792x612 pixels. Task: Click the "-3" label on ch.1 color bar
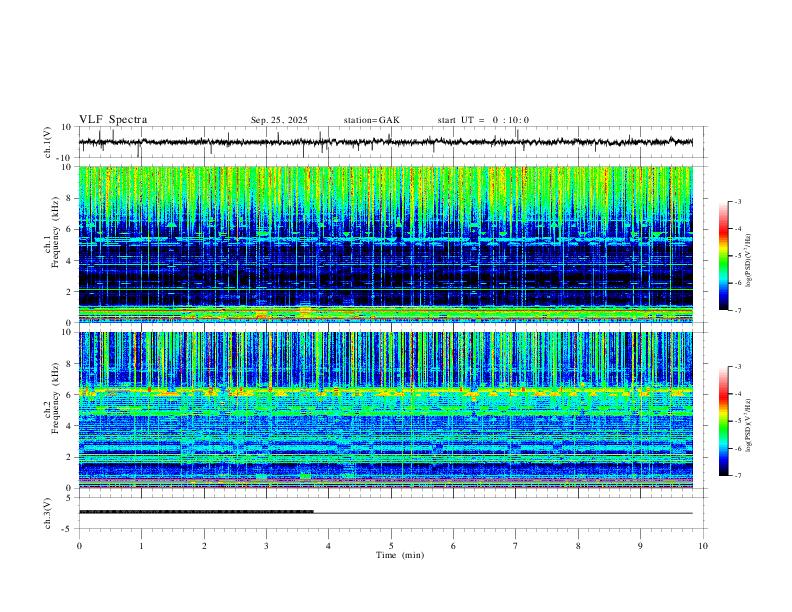[x=737, y=202]
